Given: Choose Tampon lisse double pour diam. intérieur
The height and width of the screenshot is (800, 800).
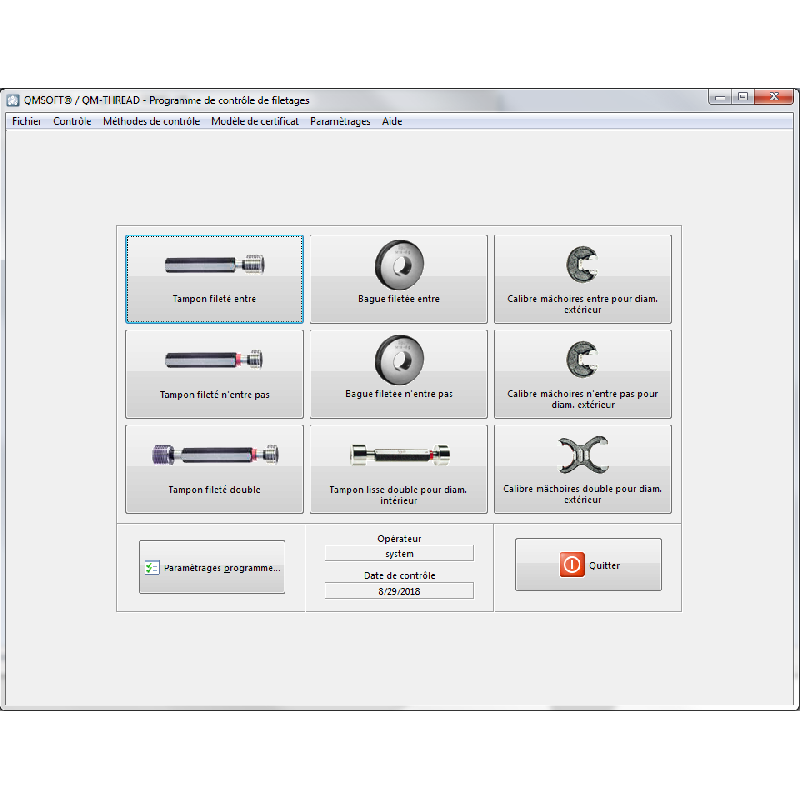Looking at the screenshot, I should coord(399,469).
